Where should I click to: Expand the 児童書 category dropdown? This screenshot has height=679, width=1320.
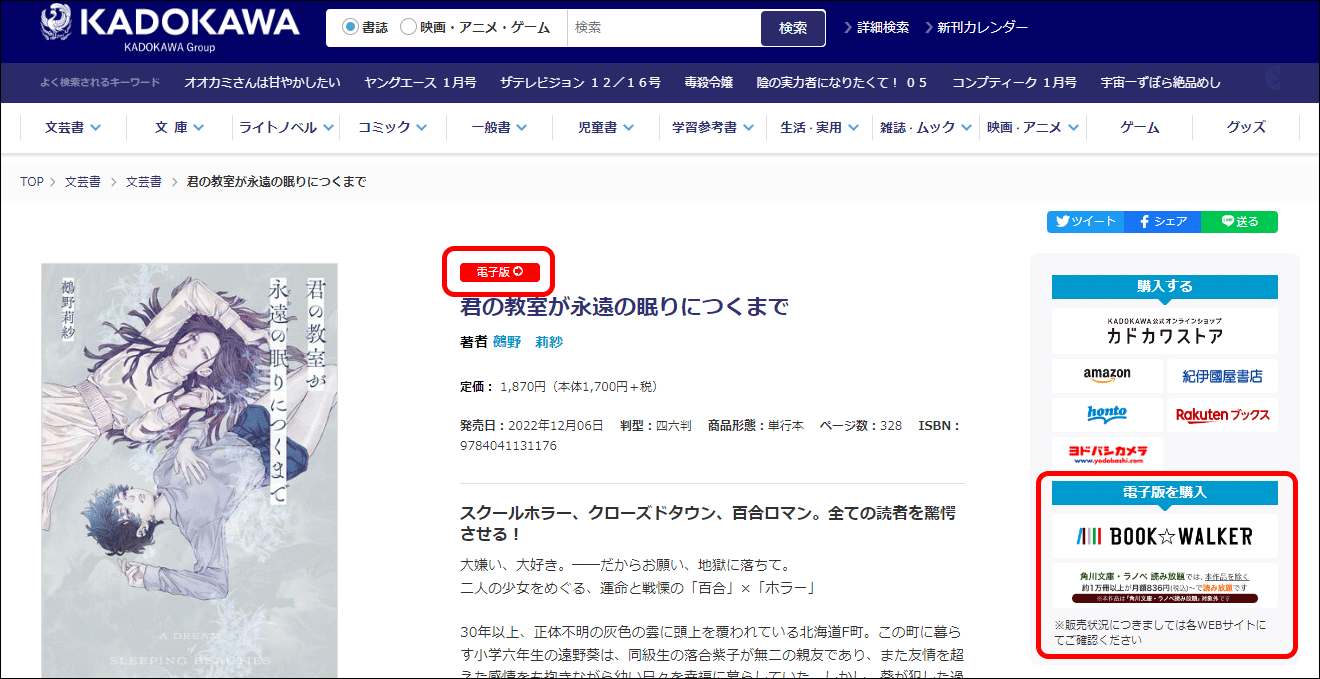605,127
